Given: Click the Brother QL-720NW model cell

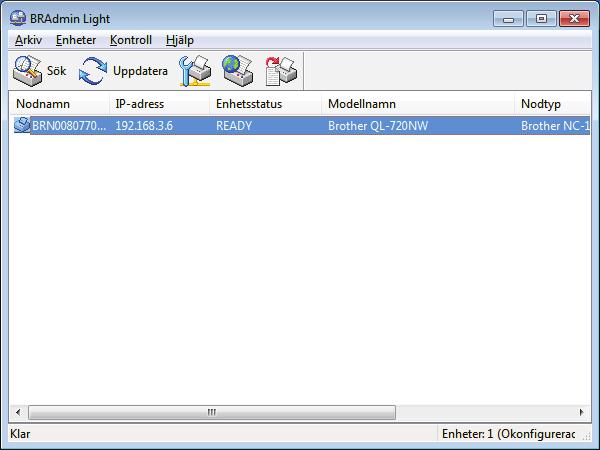Looking at the screenshot, I should (x=378, y=126).
